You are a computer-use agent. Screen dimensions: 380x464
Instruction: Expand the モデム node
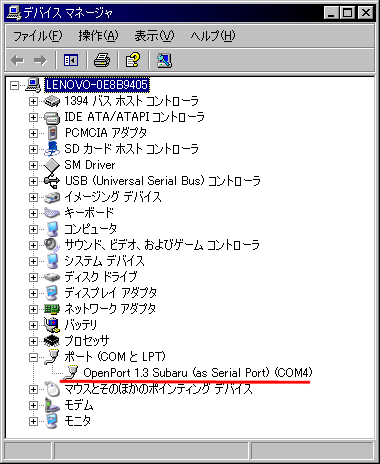(33, 405)
